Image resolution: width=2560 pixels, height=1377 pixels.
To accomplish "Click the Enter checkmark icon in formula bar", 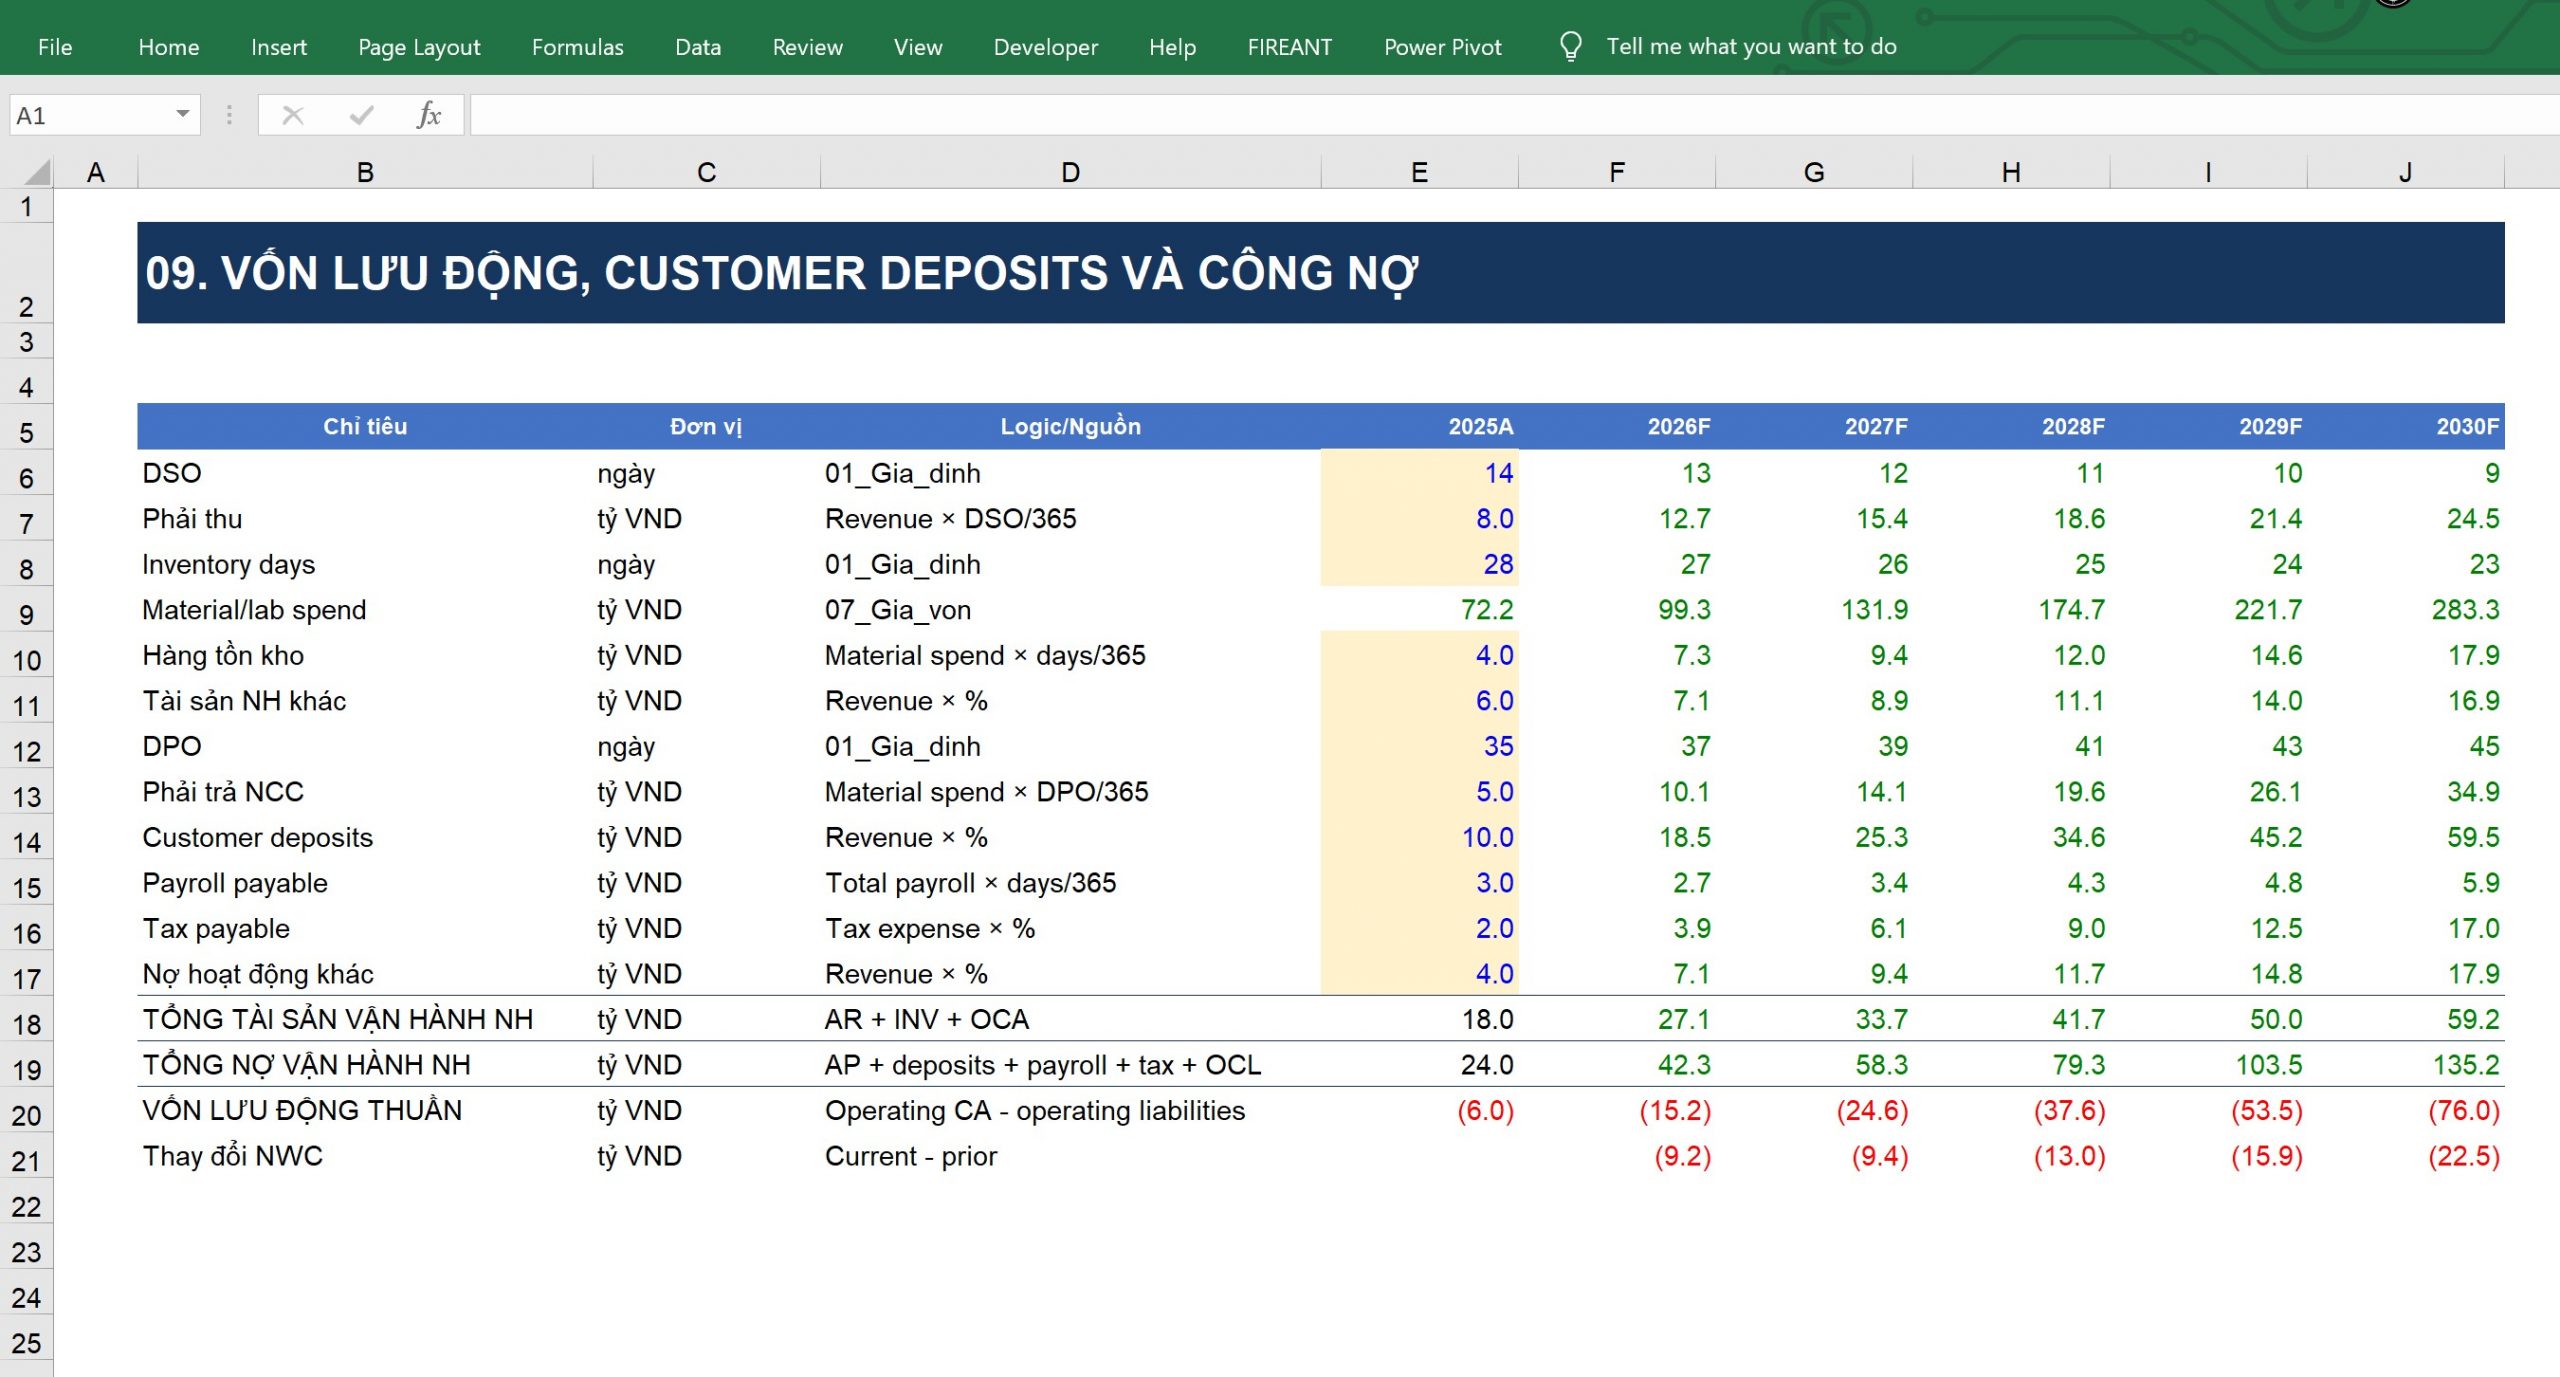I will click(x=361, y=115).
